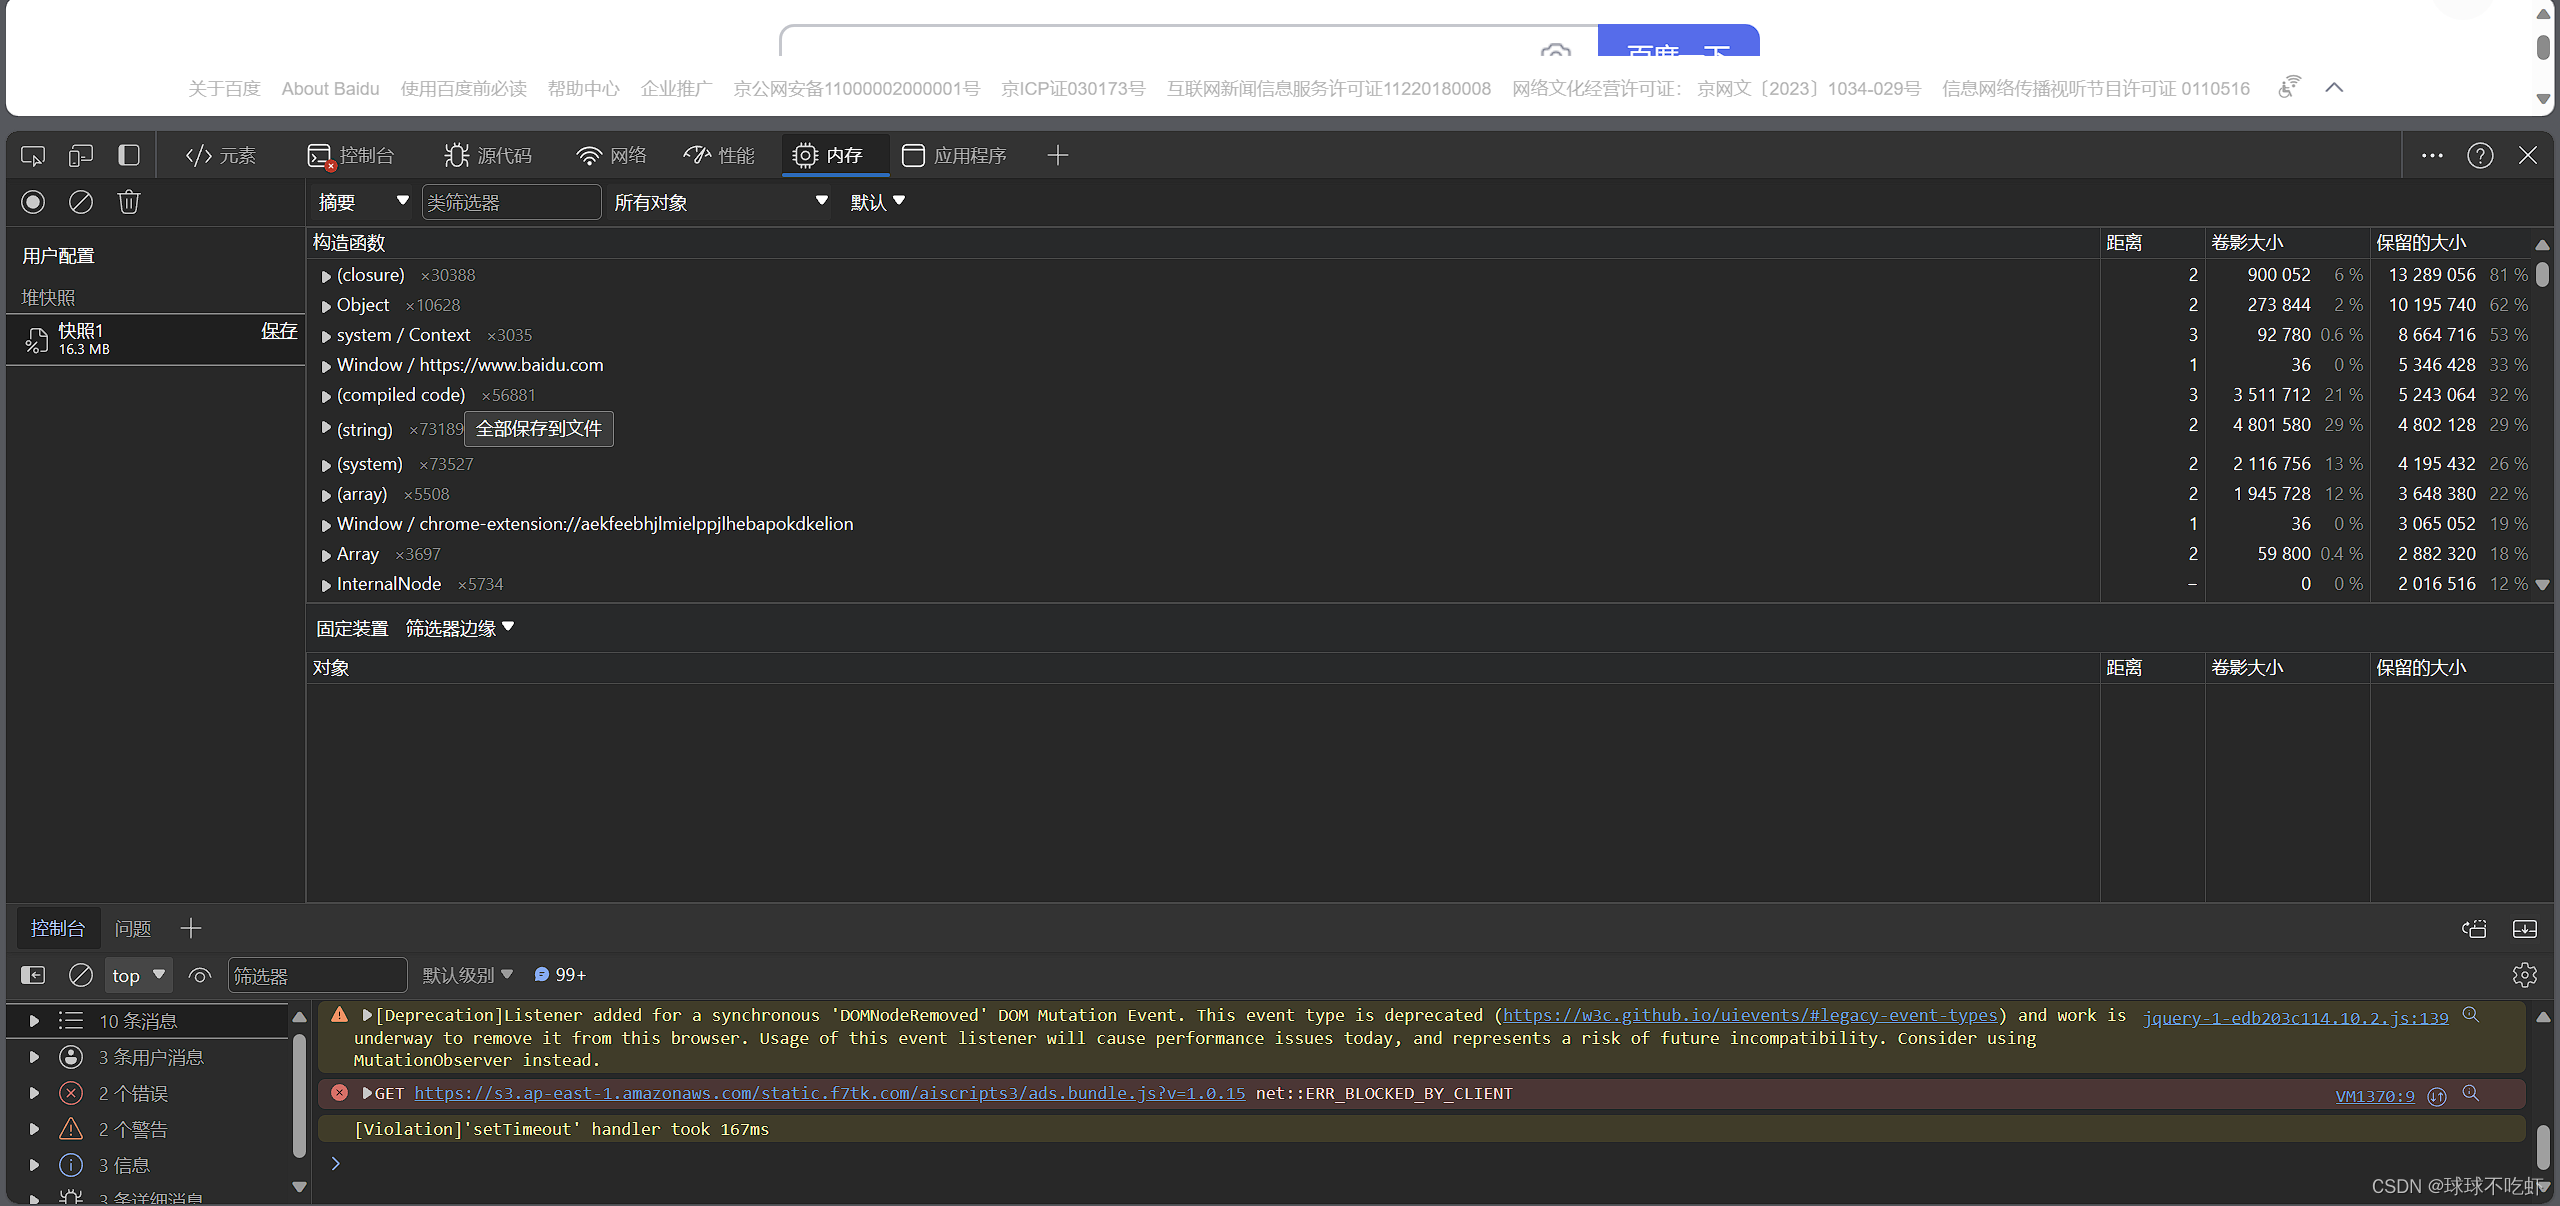The height and width of the screenshot is (1206, 2560).
Task: Select the inspect element picker icon
Action: click(33, 156)
